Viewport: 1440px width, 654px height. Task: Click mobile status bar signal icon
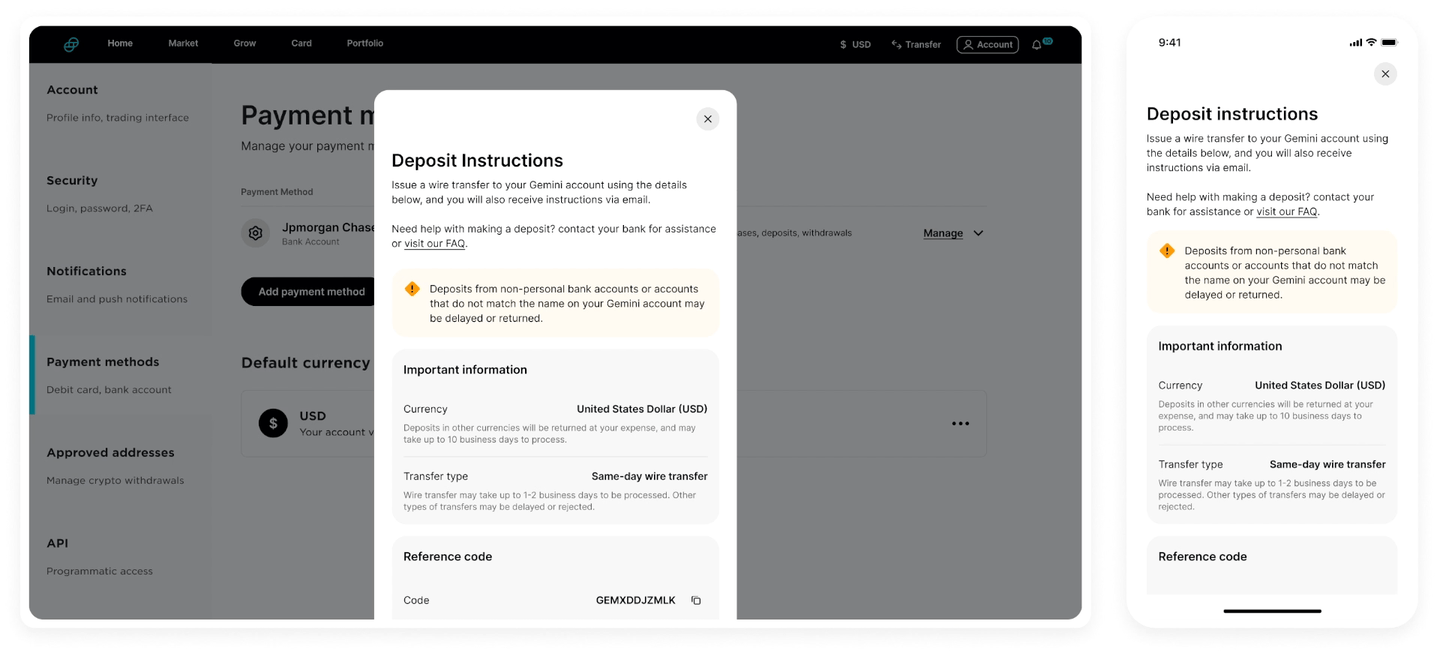(x=1355, y=43)
